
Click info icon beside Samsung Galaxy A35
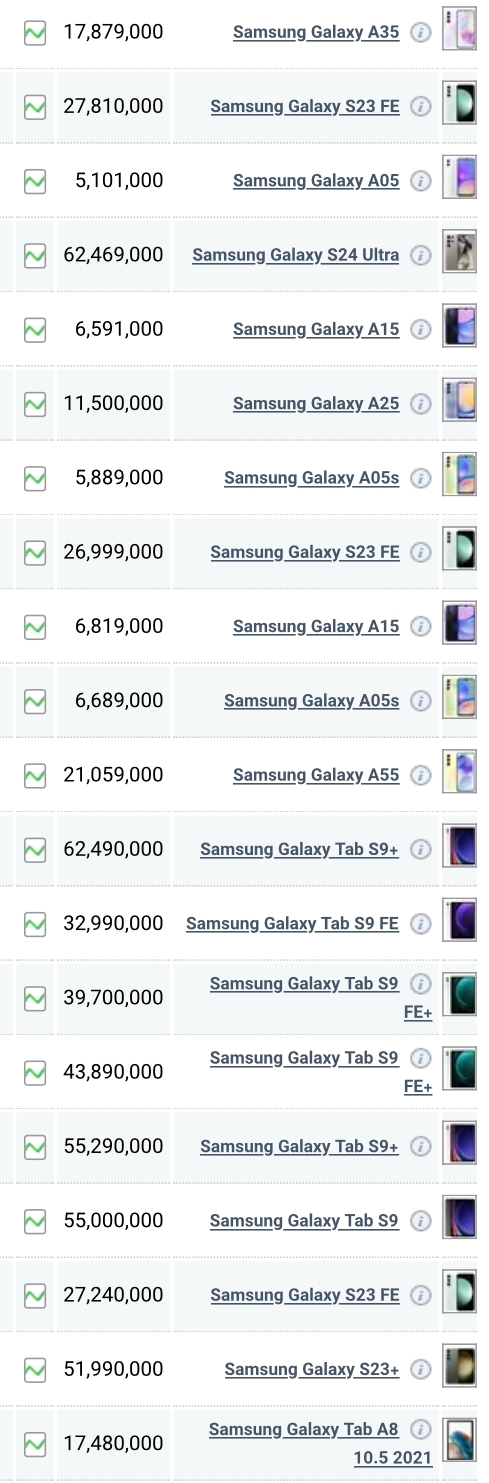[422, 32]
